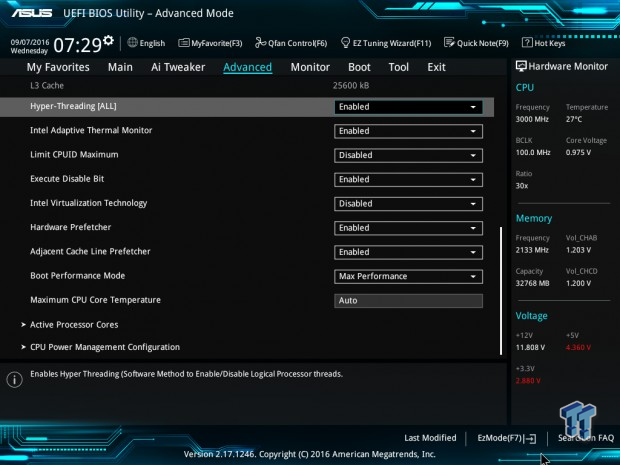Click the Maximum CPU Core Temperature field

point(408,301)
